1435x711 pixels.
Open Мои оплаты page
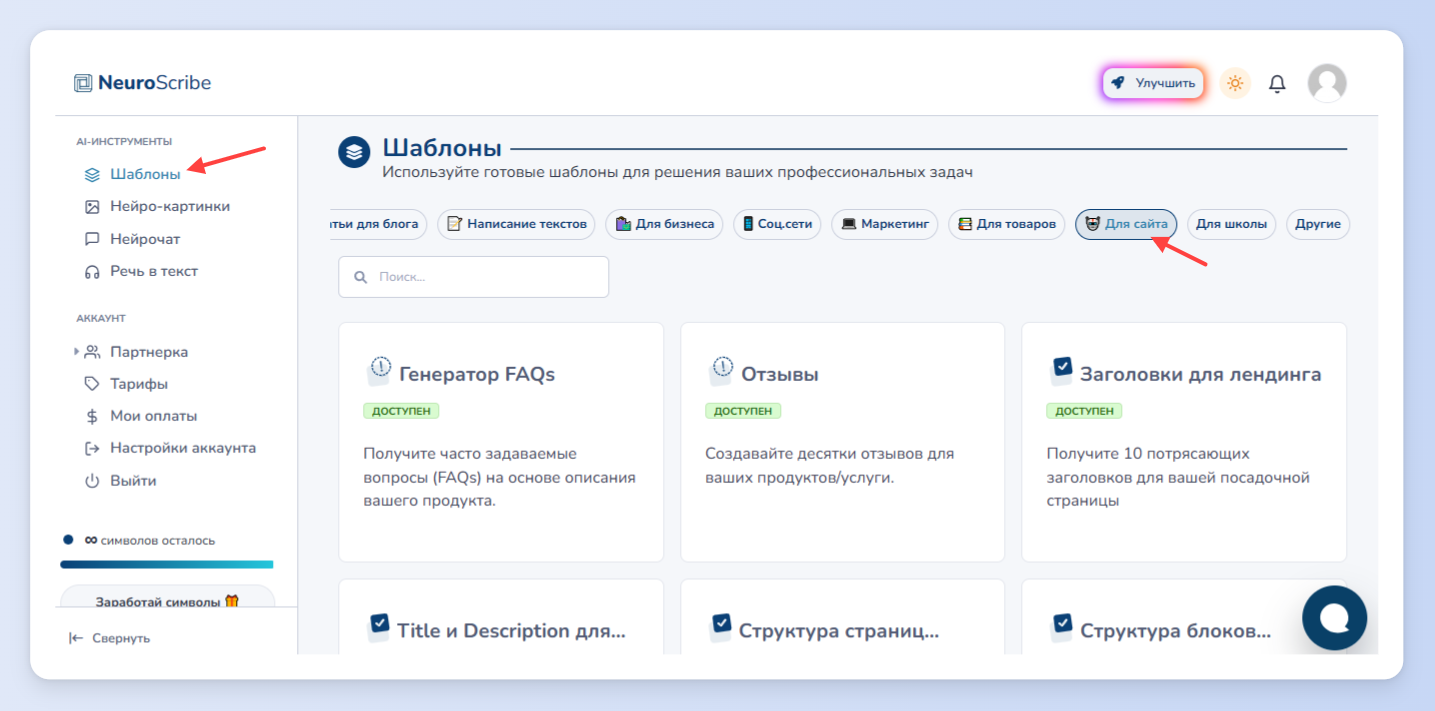pos(153,416)
